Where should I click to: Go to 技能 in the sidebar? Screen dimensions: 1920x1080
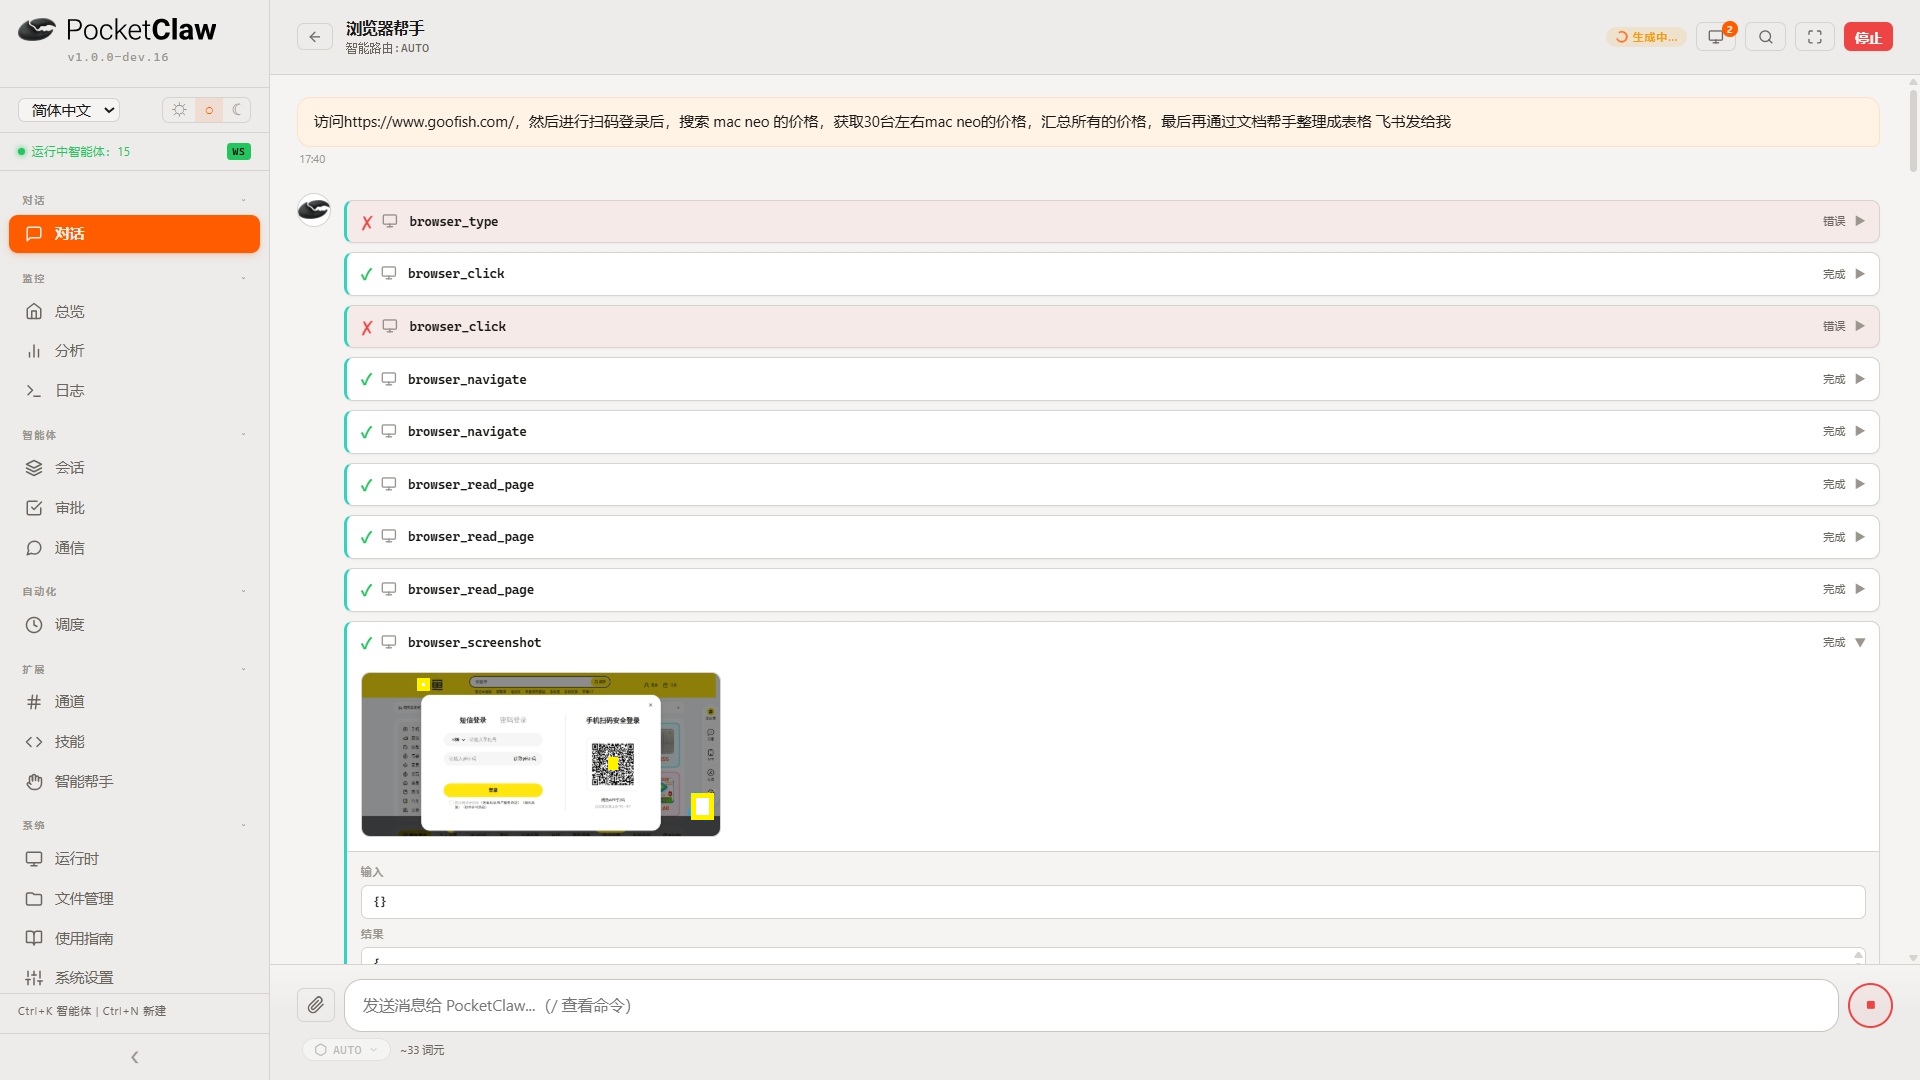[x=134, y=742]
